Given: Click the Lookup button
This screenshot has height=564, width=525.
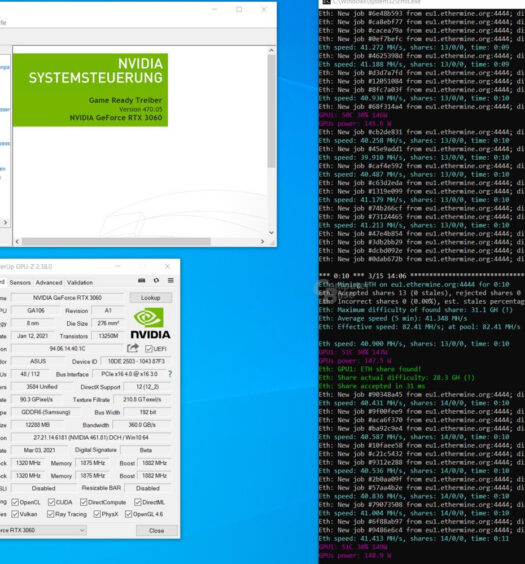Looking at the screenshot, I should point(150,298).
